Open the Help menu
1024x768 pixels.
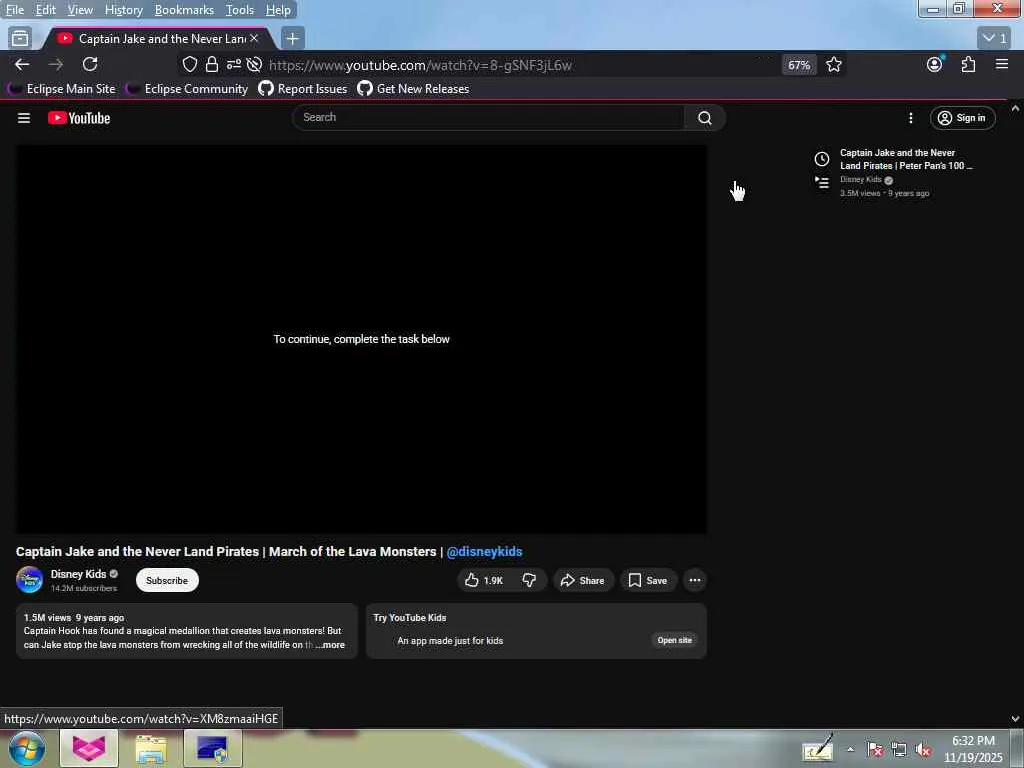pyautogui.click(x=278, y=10)
